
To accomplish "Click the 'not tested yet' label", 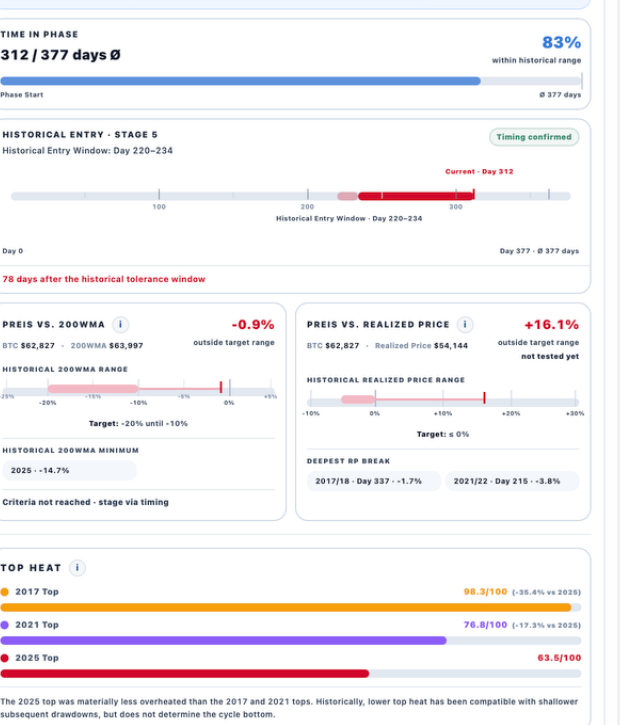I will tap(550, 356).
